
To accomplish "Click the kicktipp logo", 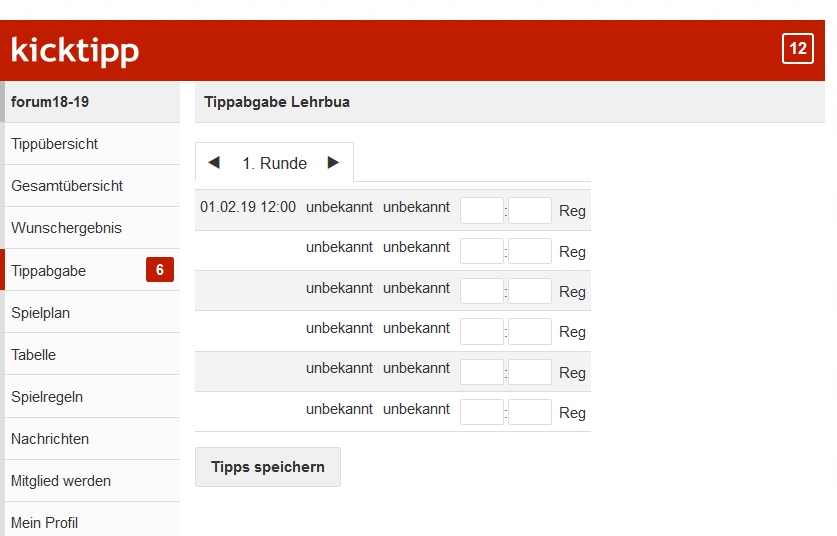I will click(75, 50).
